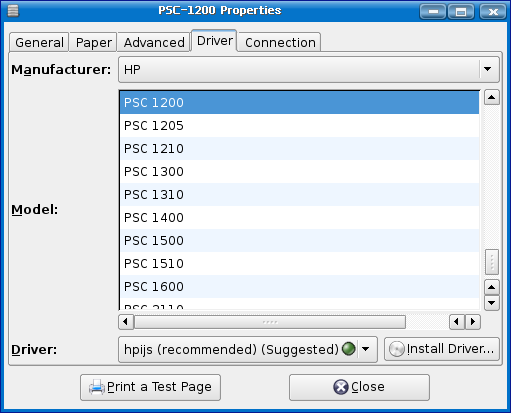The image size is (511, 413).
Task: Click the left arrow of horizontal scrollbar
Action: point(126,322)
